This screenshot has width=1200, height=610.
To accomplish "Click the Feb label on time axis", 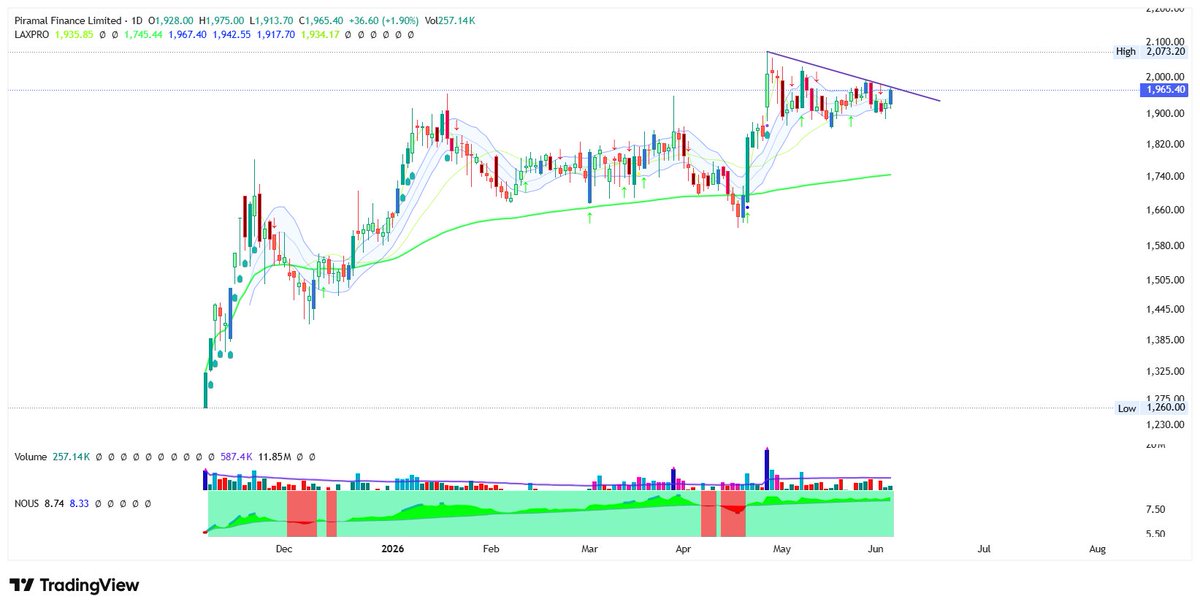I will pyautogui.click(x=490, y=549).
